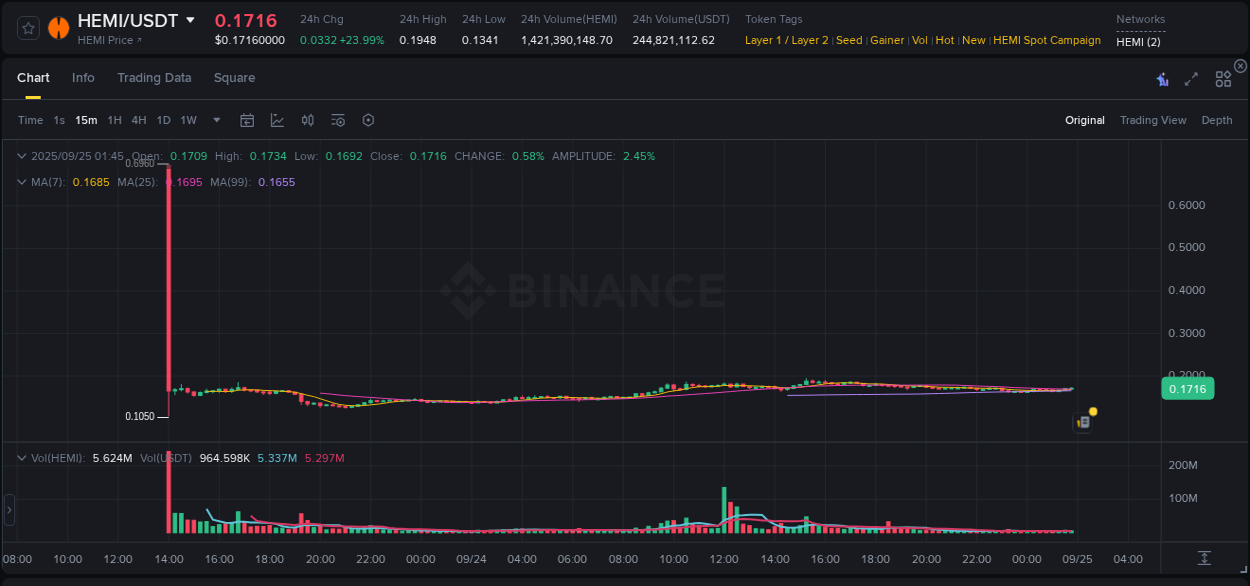Open the extra timeframes dropdown arrow

point(215,120)
